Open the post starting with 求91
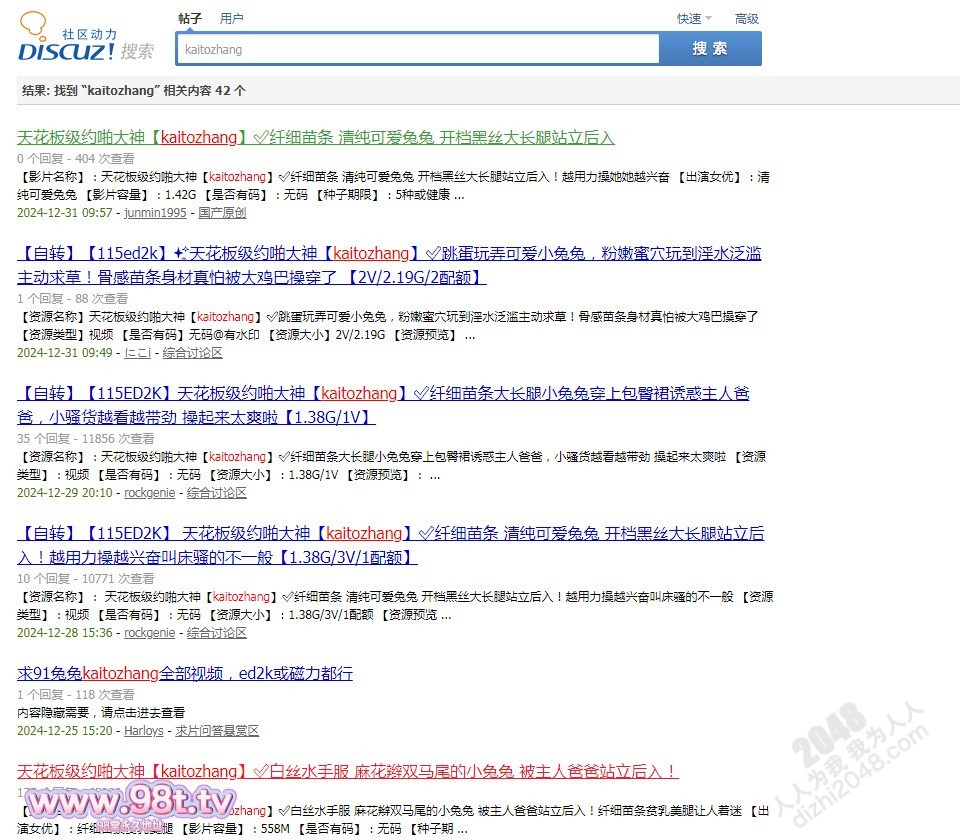Screen dimensions: 960x840 [x=185, y=673]
